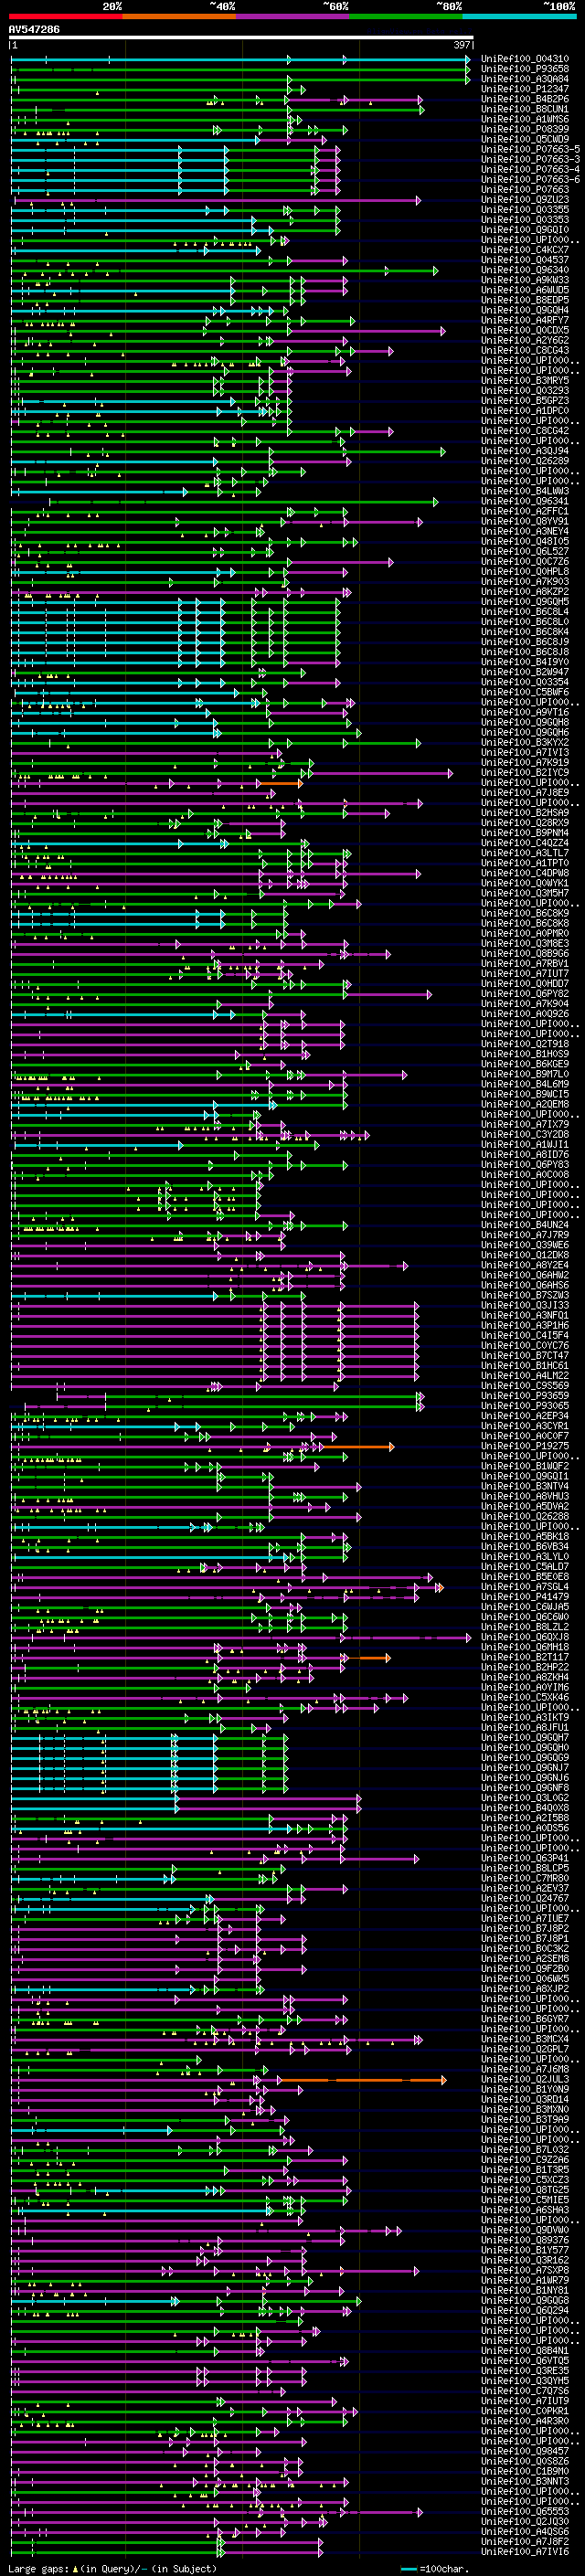Click the UniRef100_Q26288 hit label
This screenshot has height=2576, width=585.
[x=525, y=1517]
